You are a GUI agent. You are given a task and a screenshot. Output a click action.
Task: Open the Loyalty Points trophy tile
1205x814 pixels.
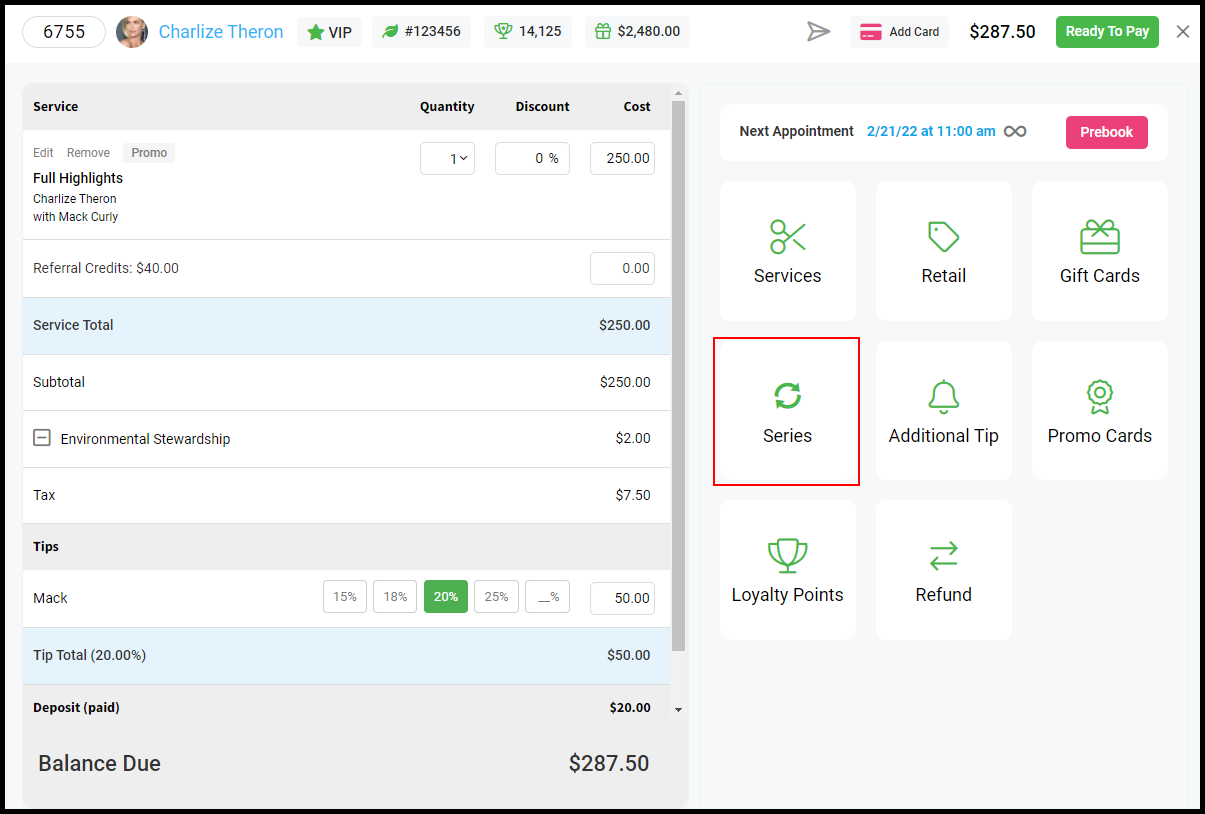point(788,570)
